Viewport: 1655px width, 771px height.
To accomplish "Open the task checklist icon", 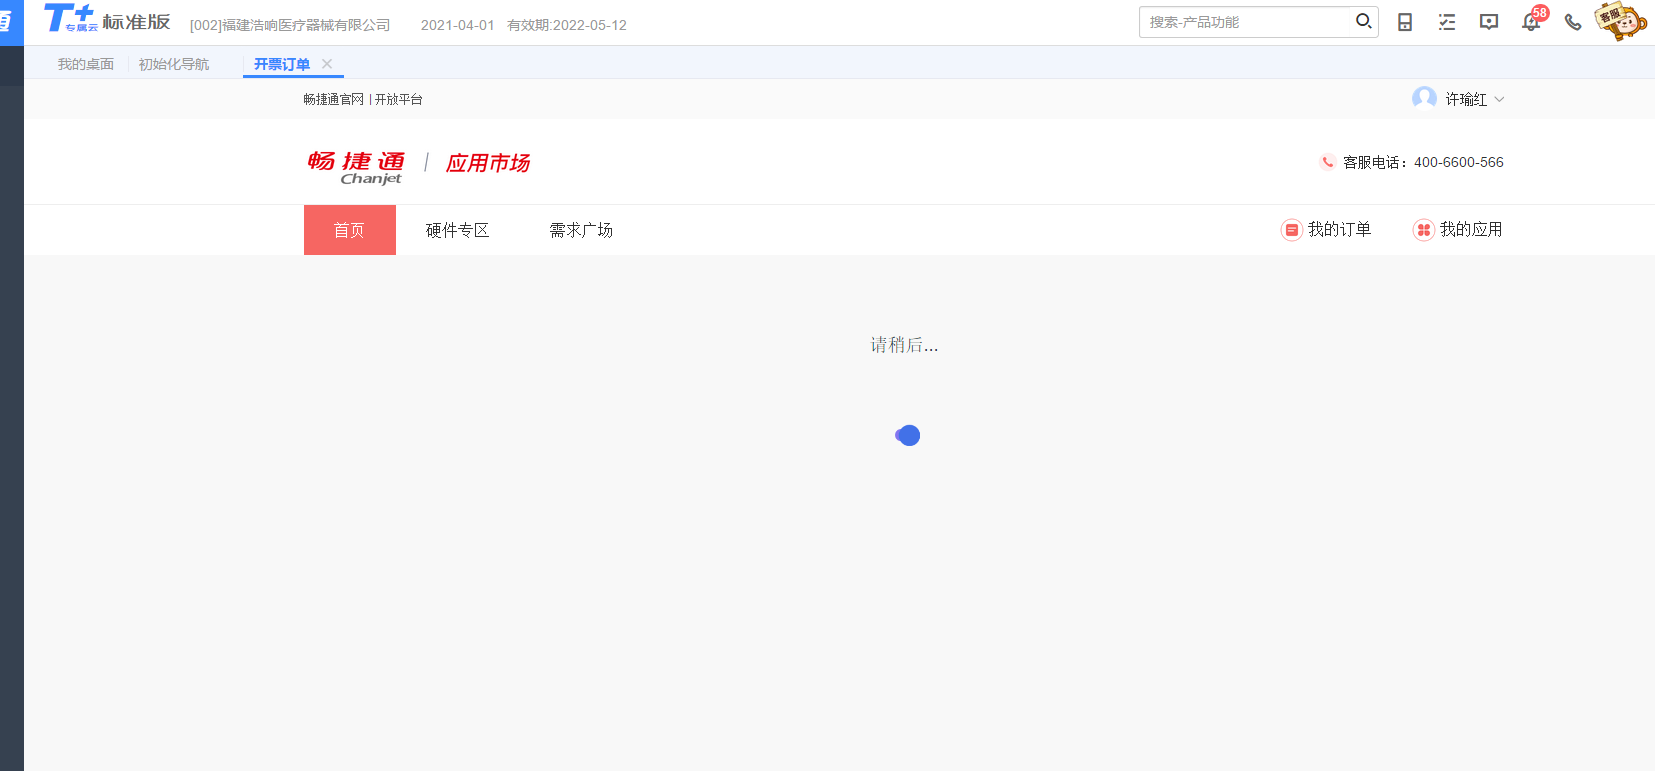I will click(1447, 22).
